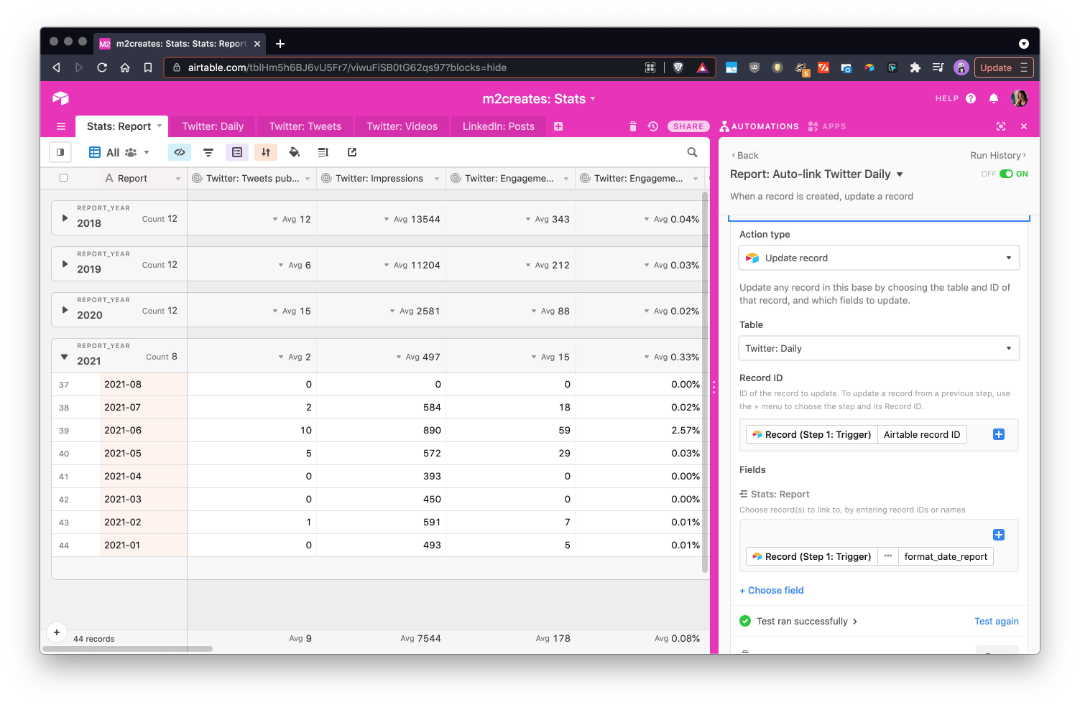Click the trash icon next to SHARE

[x=633, y=126]
